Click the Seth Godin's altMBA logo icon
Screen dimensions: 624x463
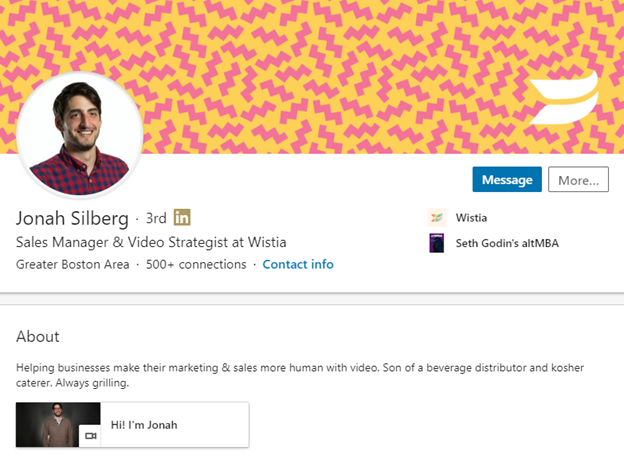[436, 243]
